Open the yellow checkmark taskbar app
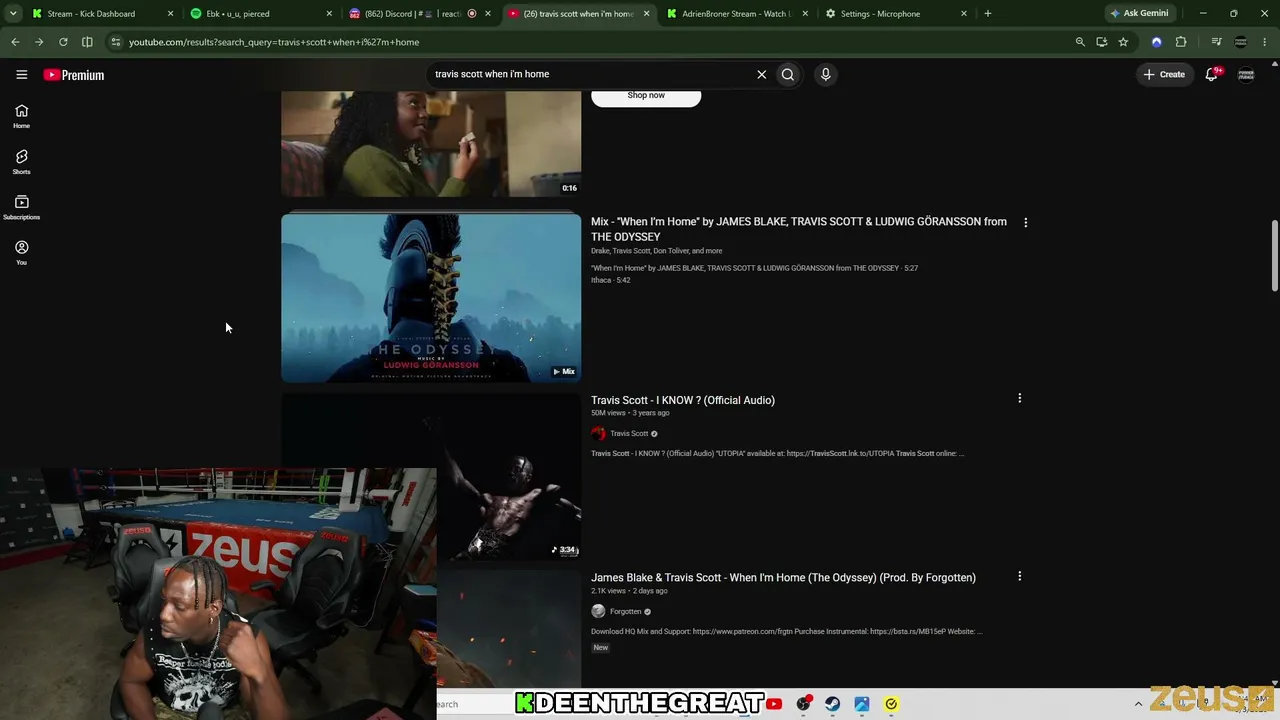 click(891, 704)
